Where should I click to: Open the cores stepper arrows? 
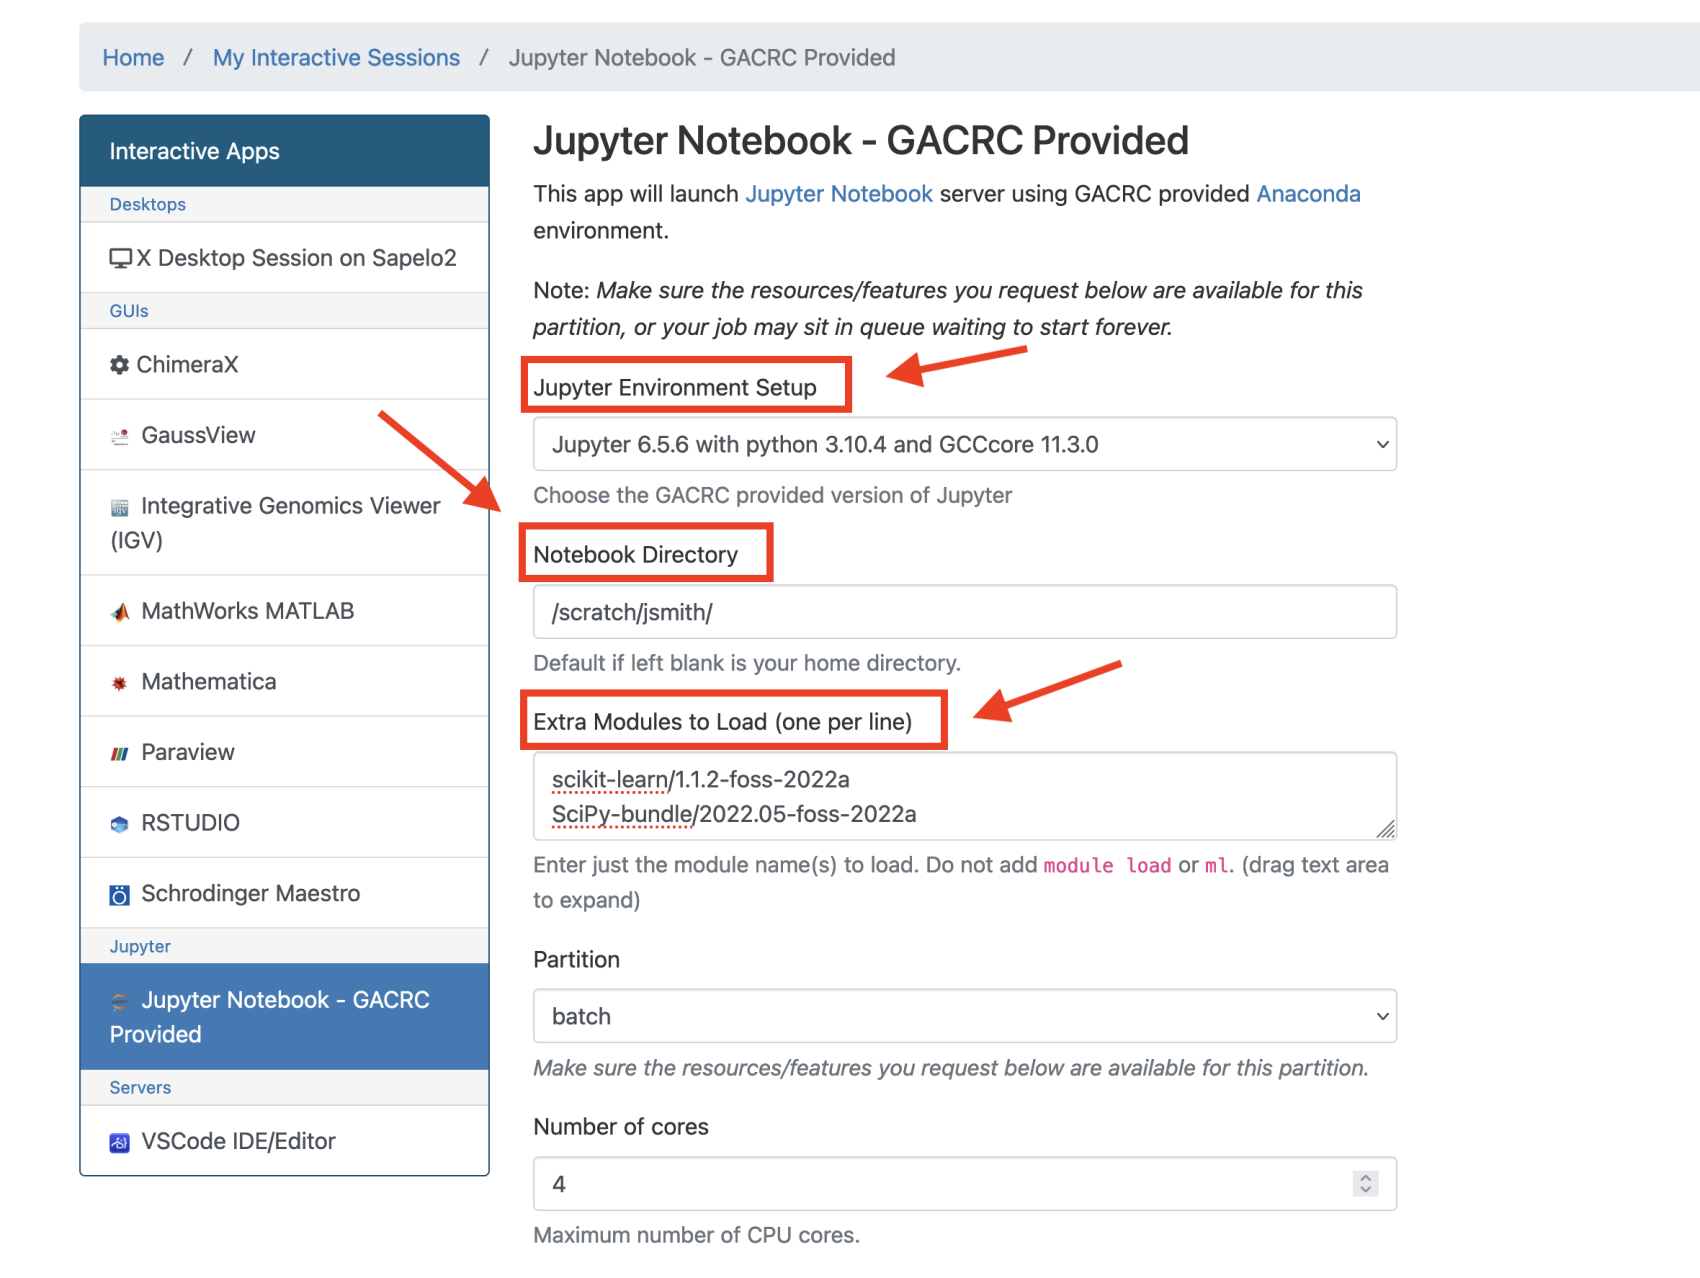(x=1364, y=1183)
